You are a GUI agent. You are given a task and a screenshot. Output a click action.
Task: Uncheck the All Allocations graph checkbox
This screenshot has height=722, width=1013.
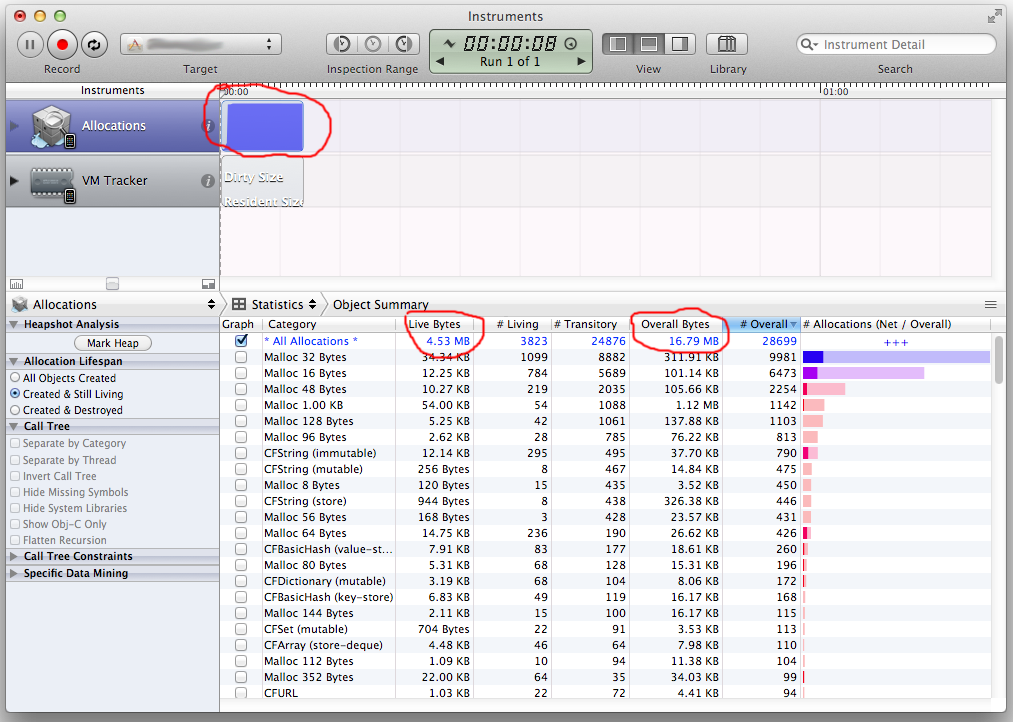pos(241,341)
